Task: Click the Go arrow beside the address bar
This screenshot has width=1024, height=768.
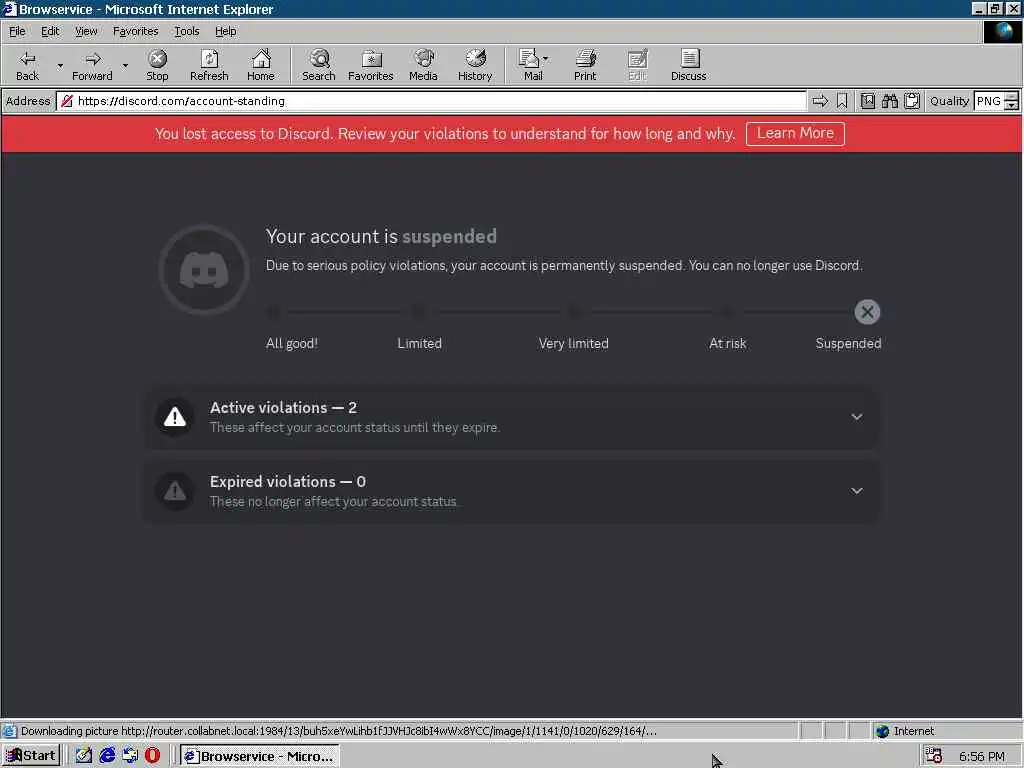Action: pyautogui.click(x=820, y=101)
